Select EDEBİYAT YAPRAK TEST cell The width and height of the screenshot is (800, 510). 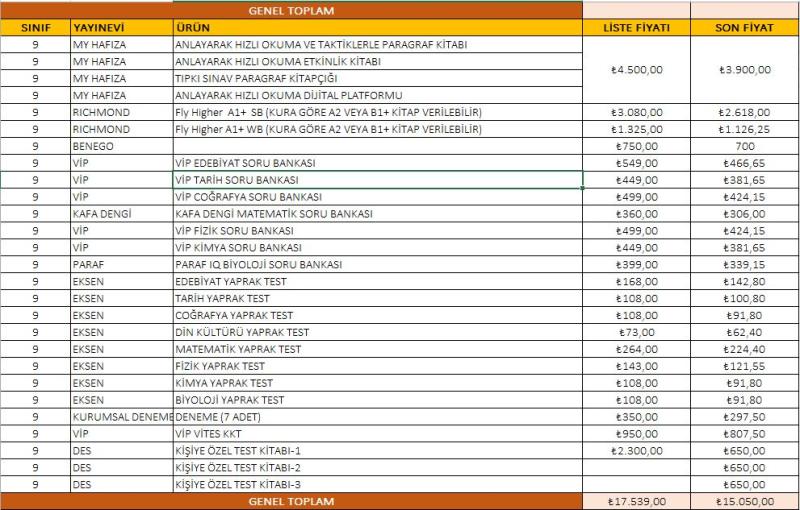click(x=378, y=282)
